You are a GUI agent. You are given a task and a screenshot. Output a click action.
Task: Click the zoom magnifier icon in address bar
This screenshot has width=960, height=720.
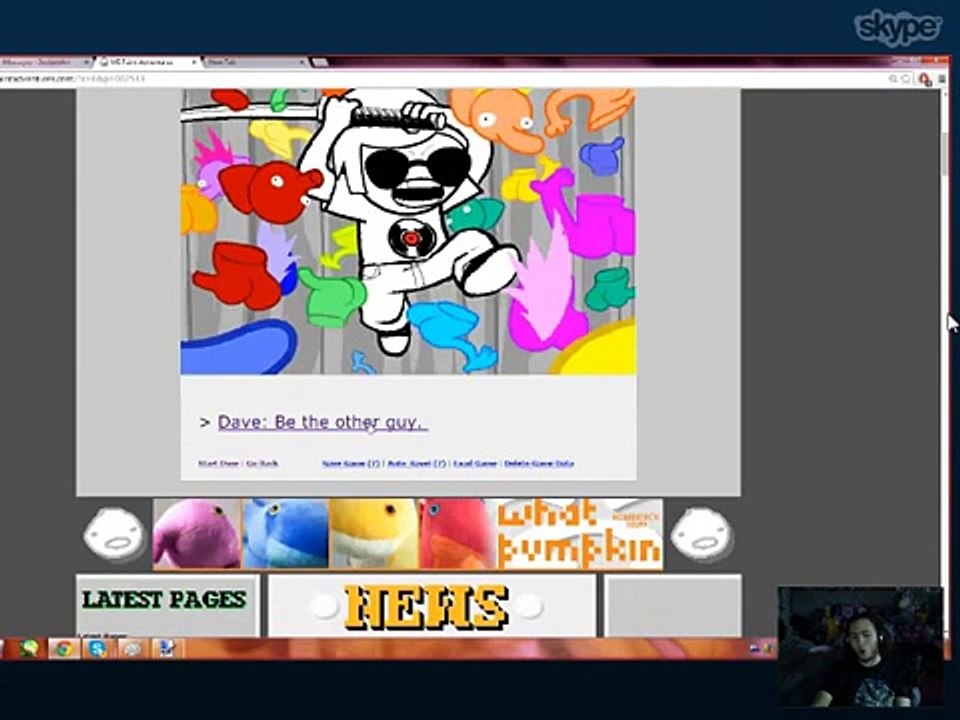893,78
